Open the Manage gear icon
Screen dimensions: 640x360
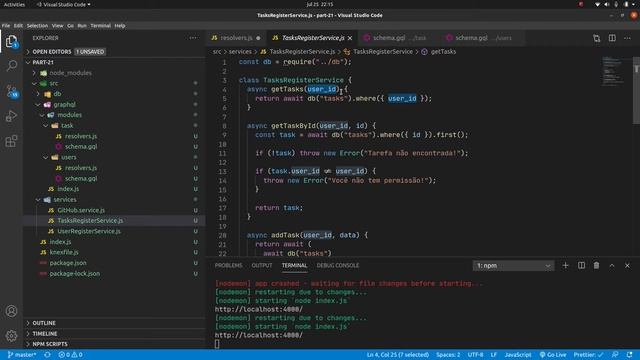(11, 336)
